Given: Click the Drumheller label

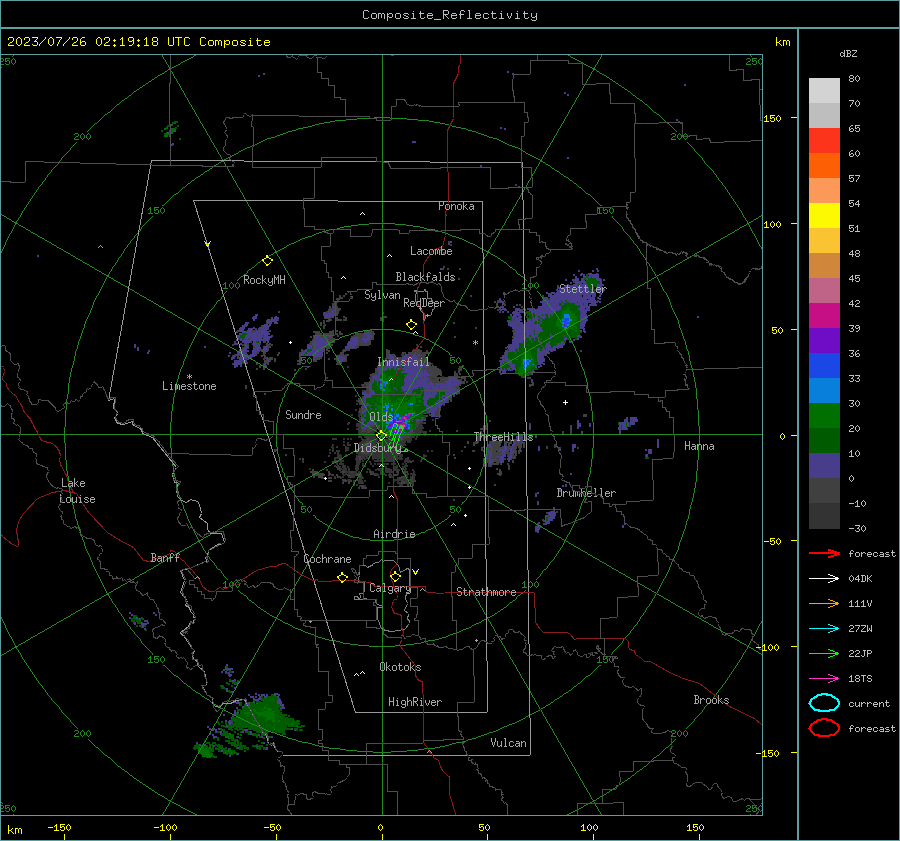Looking at the screenshot, I should pos(586,493).
